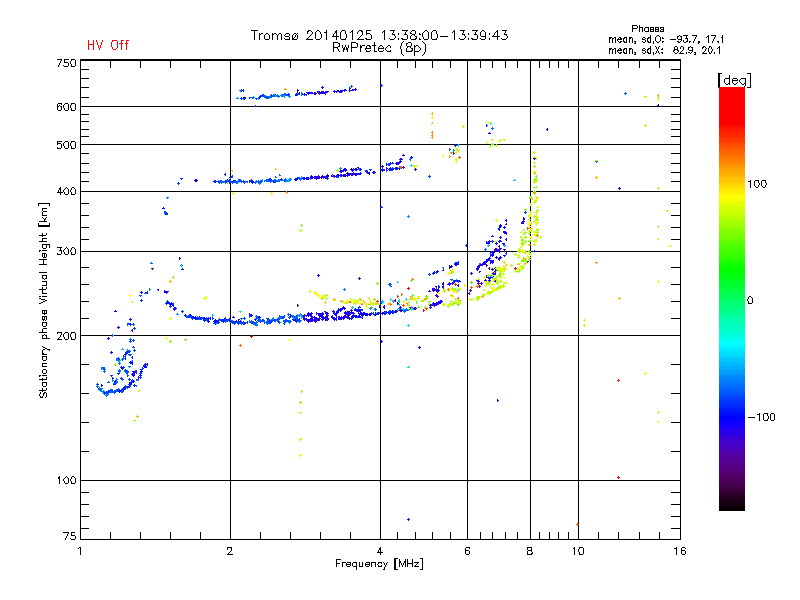800x600 pixels.
Task: Select the 'mean, sd,O: -93.7, 17.1' line
Action: pos(665,39)
